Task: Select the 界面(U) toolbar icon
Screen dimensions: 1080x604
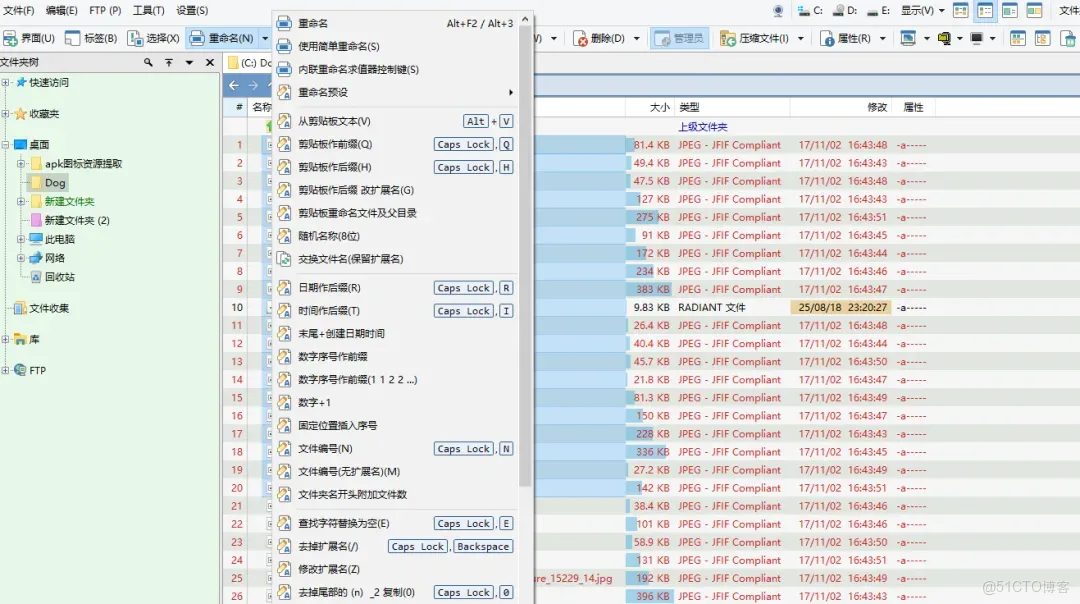Action: 30,37
